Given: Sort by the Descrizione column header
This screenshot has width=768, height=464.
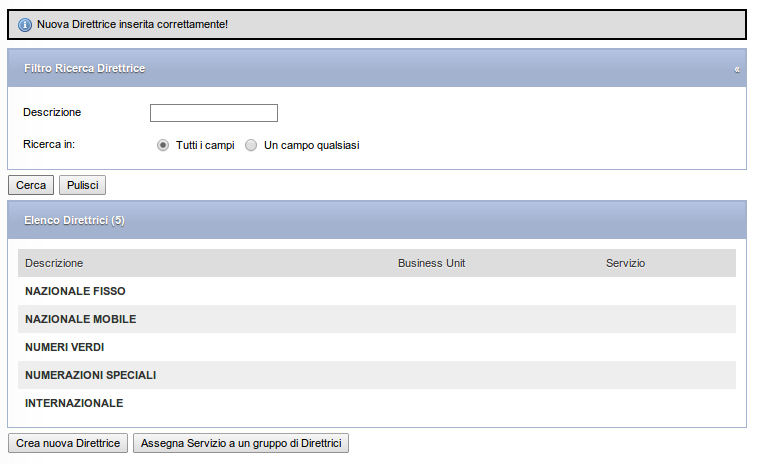Looking at the screenshot, I should click(54, 263).
